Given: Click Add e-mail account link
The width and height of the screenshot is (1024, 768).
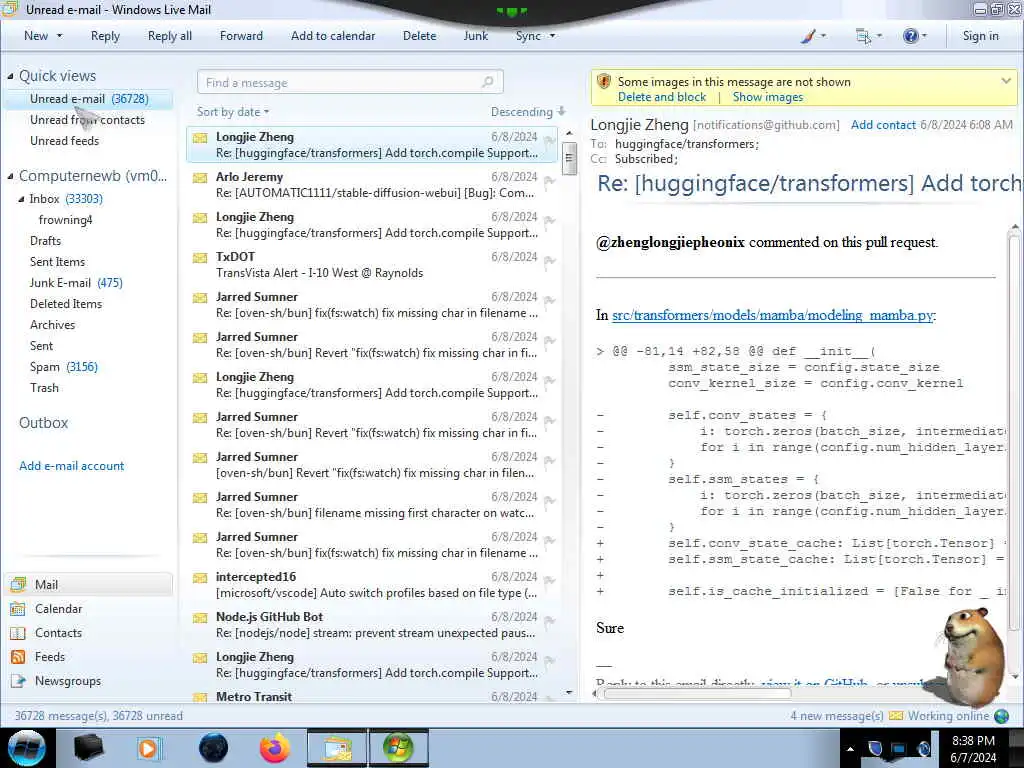Looking at the screenshot, I should coord(71,466).
